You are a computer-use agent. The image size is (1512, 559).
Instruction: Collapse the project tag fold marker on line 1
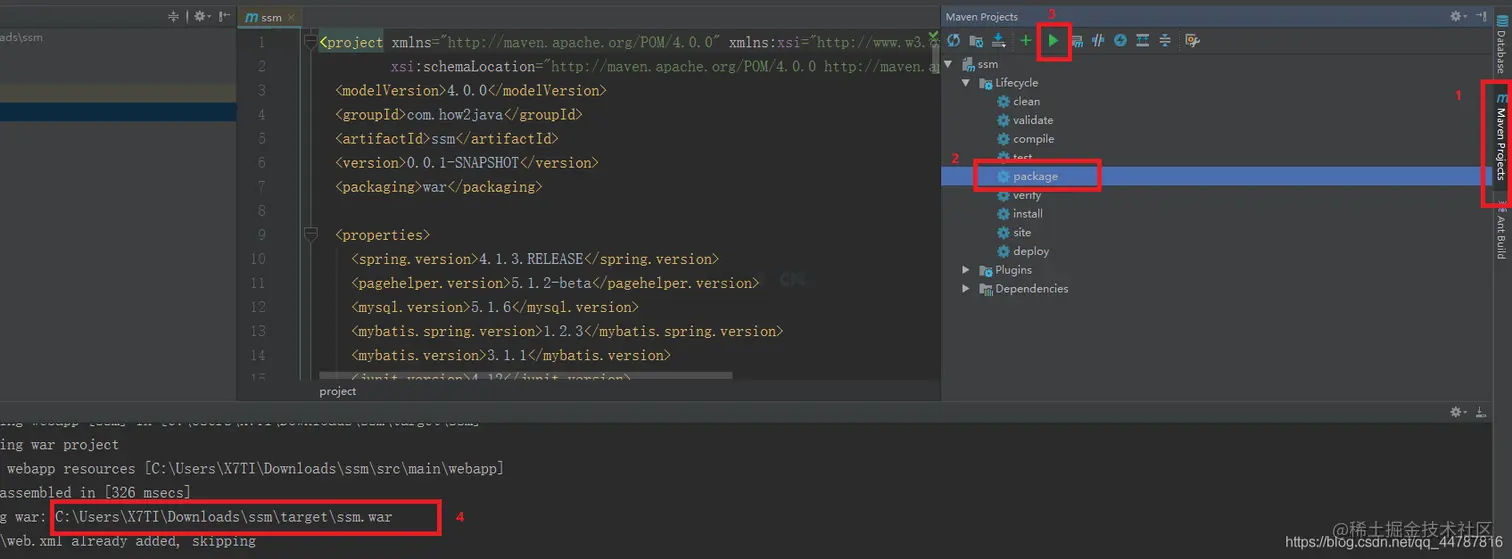coord(311,42)
